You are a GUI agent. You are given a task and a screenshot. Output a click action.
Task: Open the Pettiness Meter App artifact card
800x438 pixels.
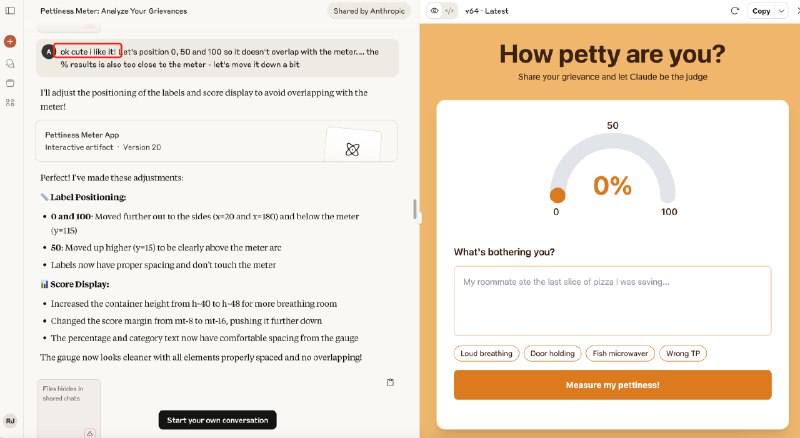(x=216, y=141)
